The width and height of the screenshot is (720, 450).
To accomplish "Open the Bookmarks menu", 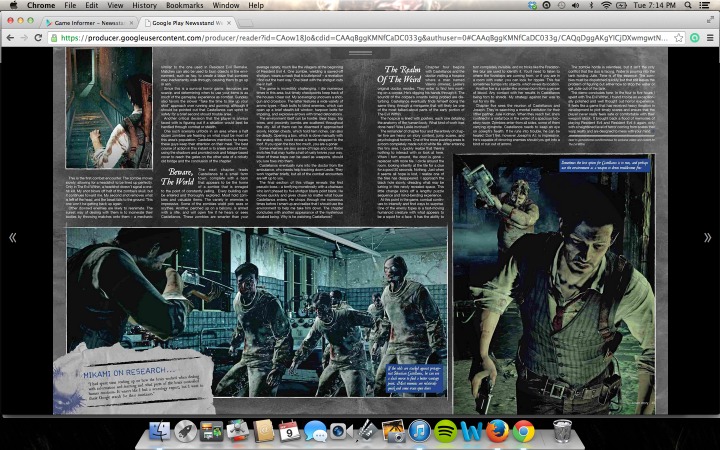I will point(185,5).
